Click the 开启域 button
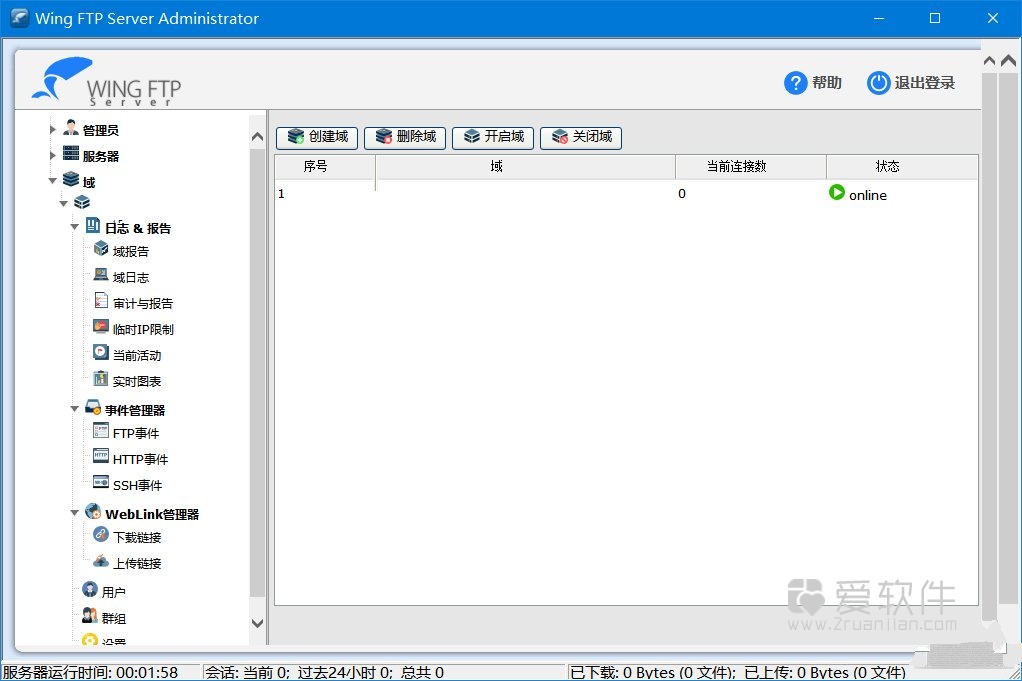 (493, 138)
